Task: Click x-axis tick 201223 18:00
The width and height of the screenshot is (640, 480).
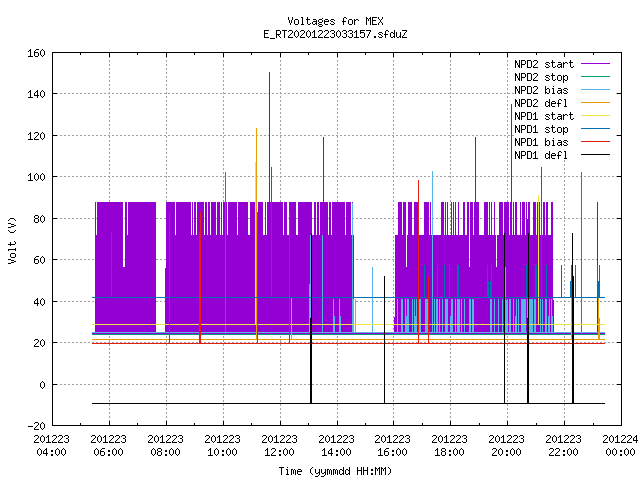Action: click(x=449, y=446)
